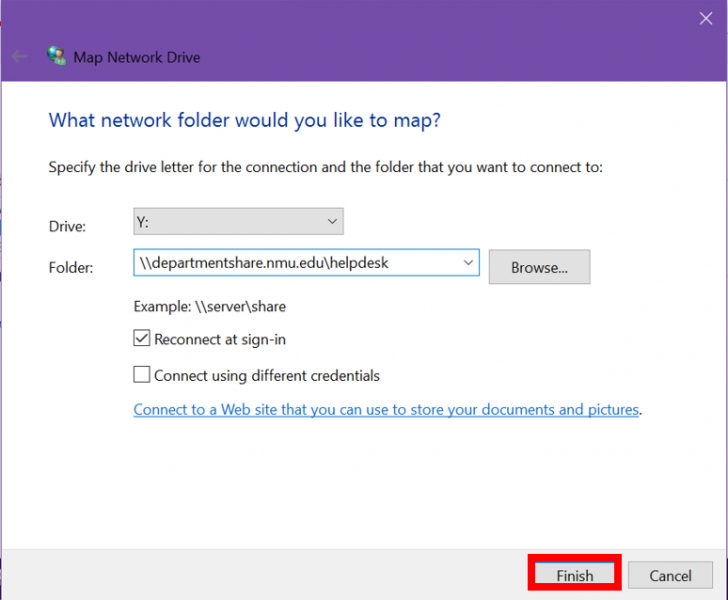Click the 'What network folder would you like to map?' heading
Screen dimensions: 728x600
[x=245, y=120]
